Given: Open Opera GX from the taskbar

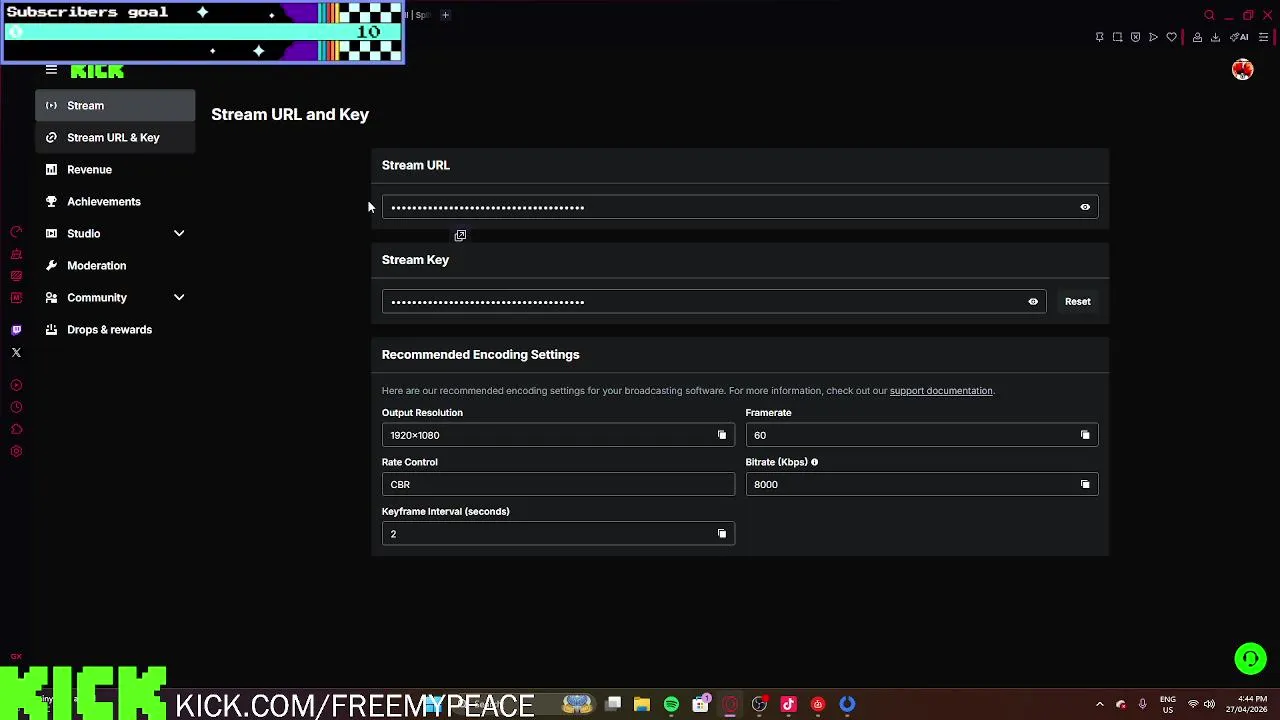Looking at the screenshot, I should coord(730,704).
